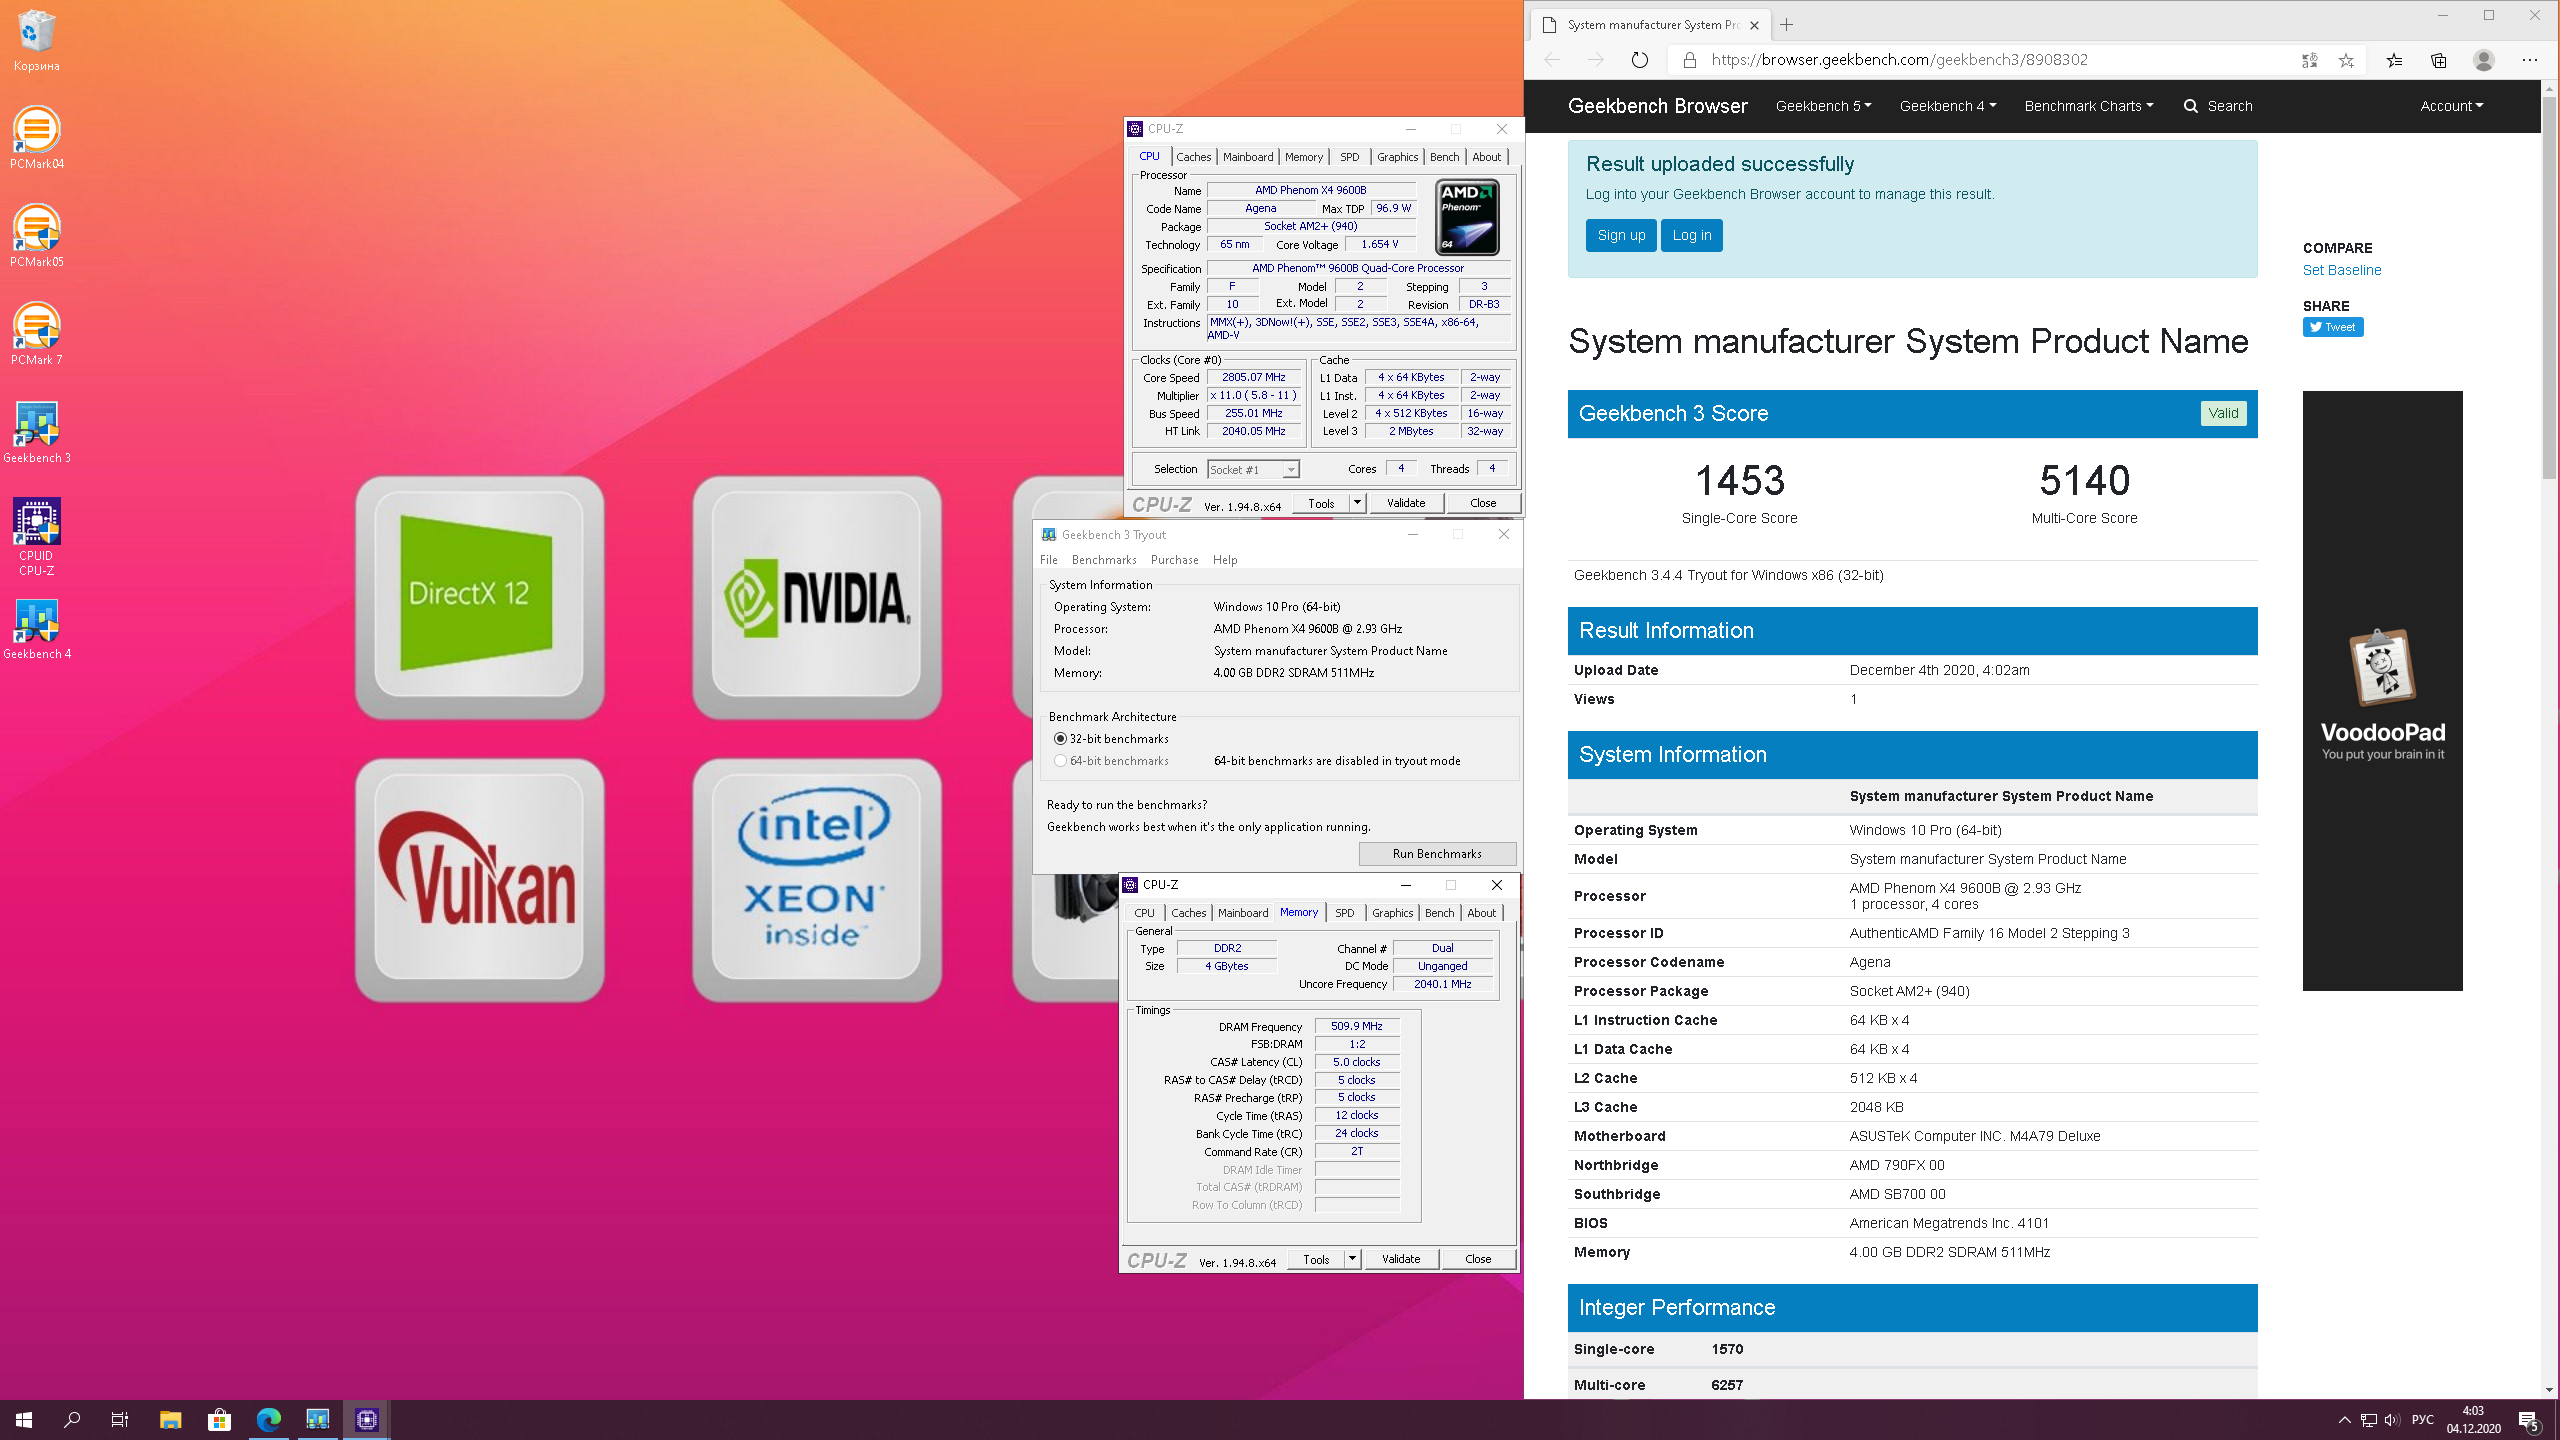Open the Geekbench 4 dropdown menu
Viewport: 2560px width, 1440px height.
click(1947, 106)
